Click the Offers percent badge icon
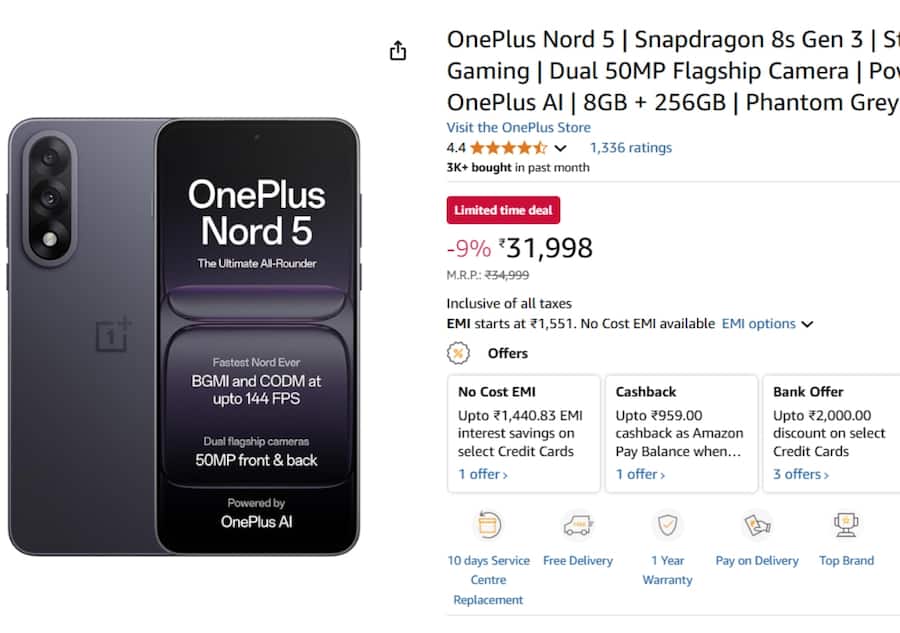 coord(458,353)
